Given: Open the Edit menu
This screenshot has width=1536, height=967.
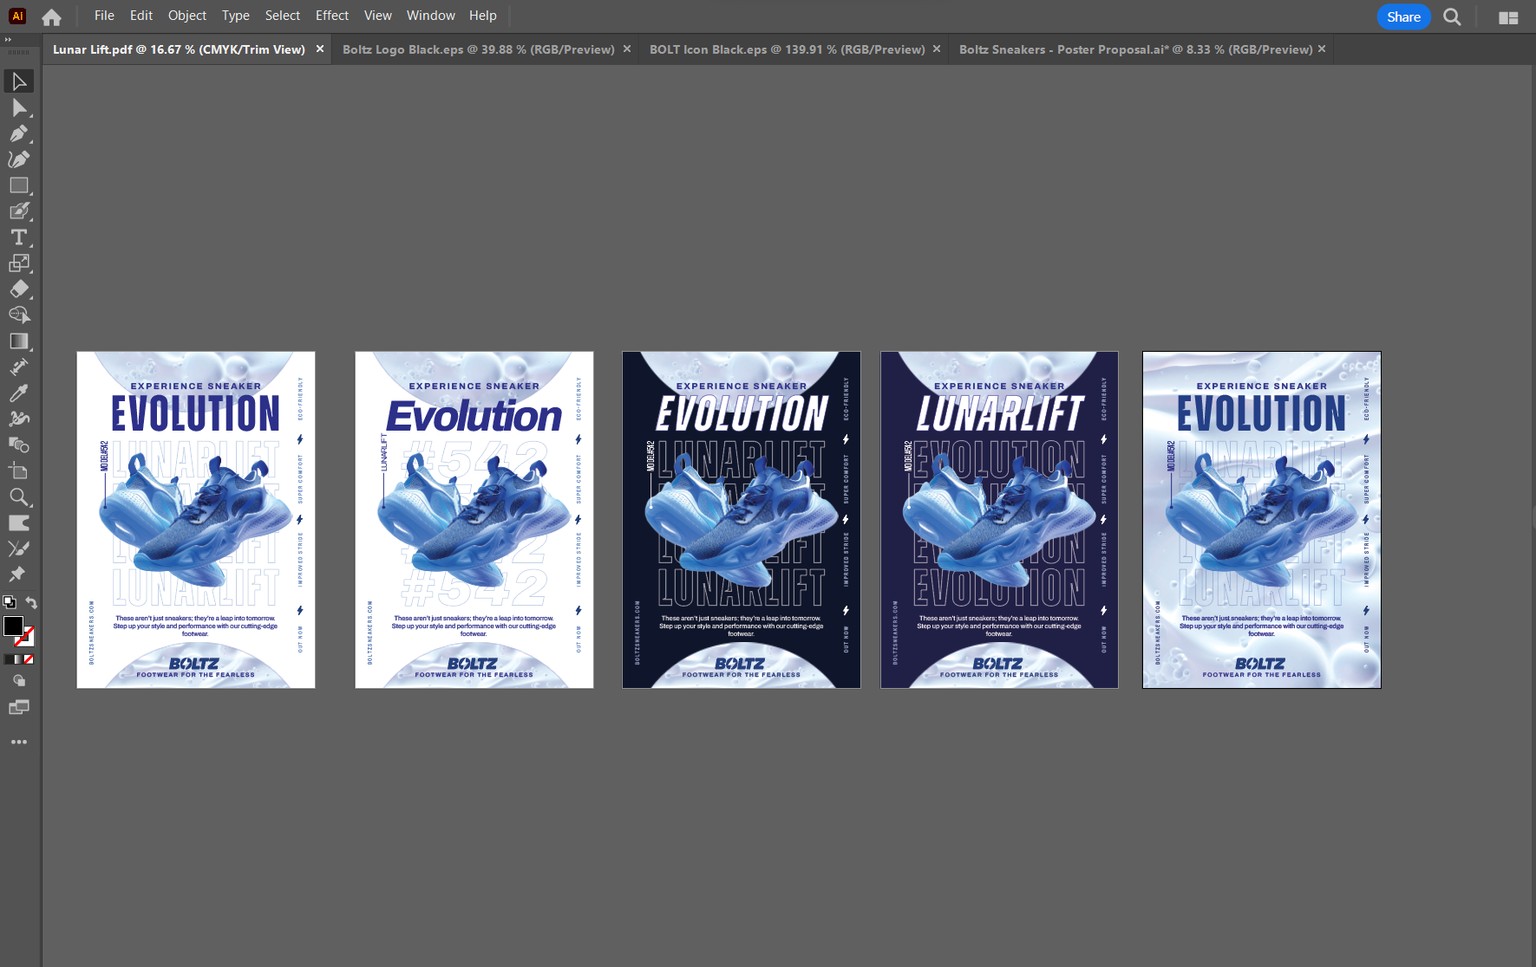Looking at the screenshot, I should tap(141, 16).
